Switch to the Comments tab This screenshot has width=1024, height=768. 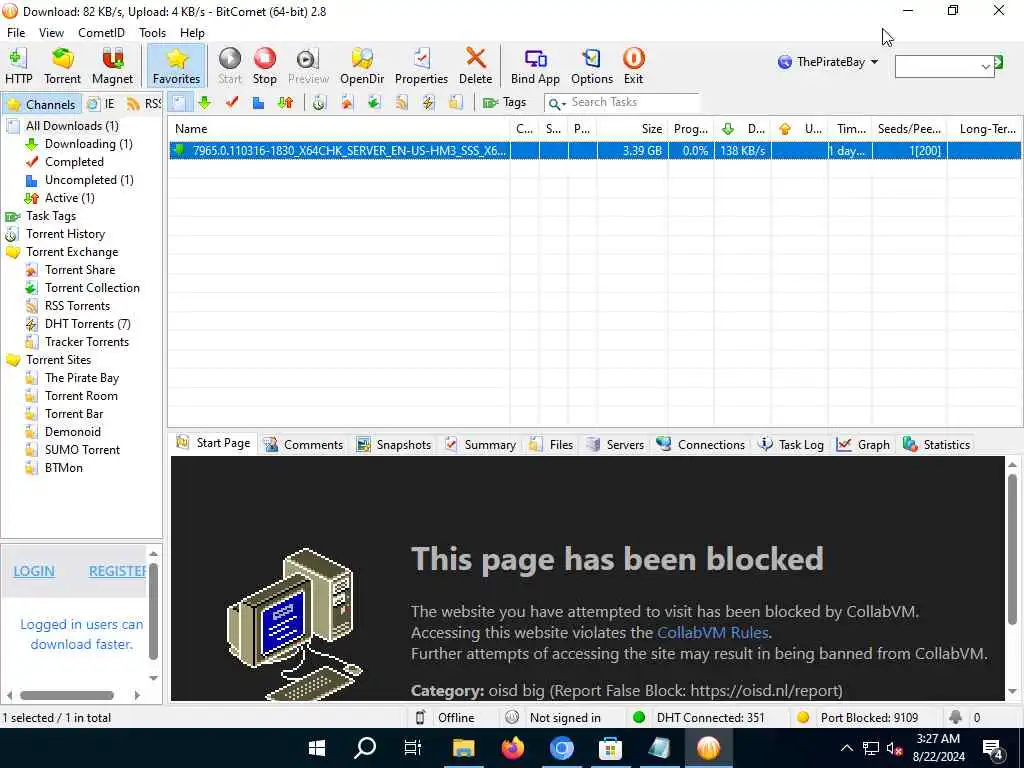tap(303, 445)
